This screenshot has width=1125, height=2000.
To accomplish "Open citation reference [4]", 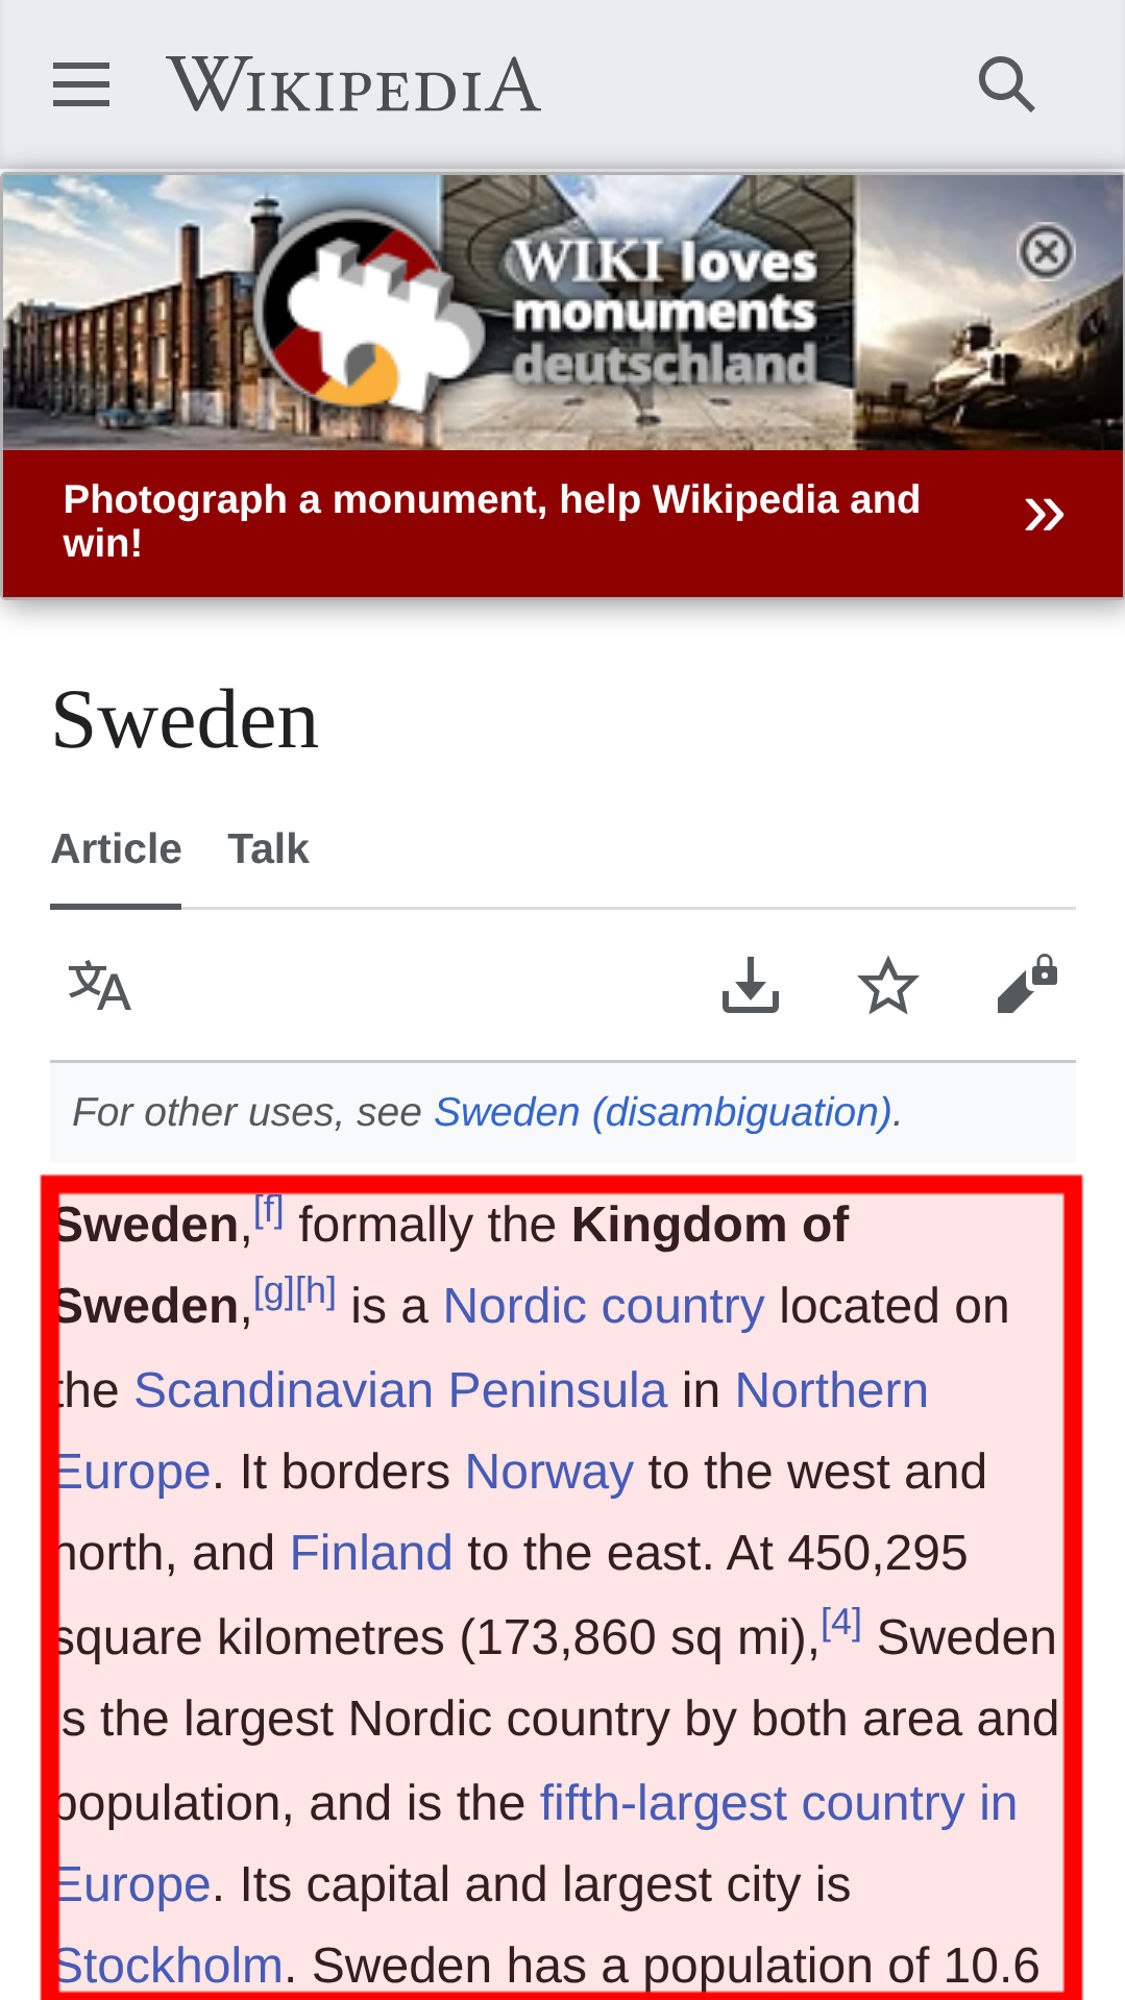I will tap(841, 1622).
